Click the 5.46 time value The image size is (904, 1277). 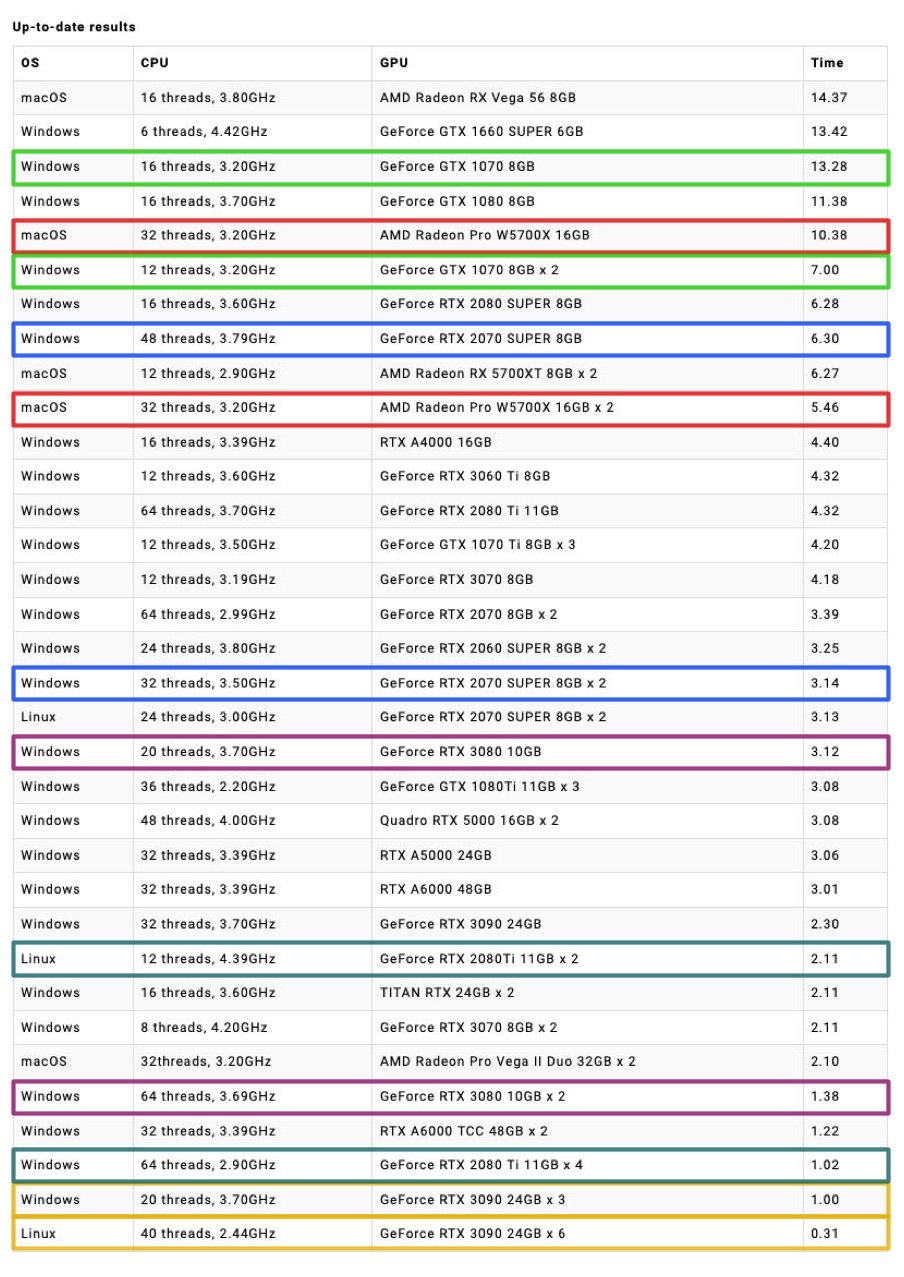click(825, 408)
